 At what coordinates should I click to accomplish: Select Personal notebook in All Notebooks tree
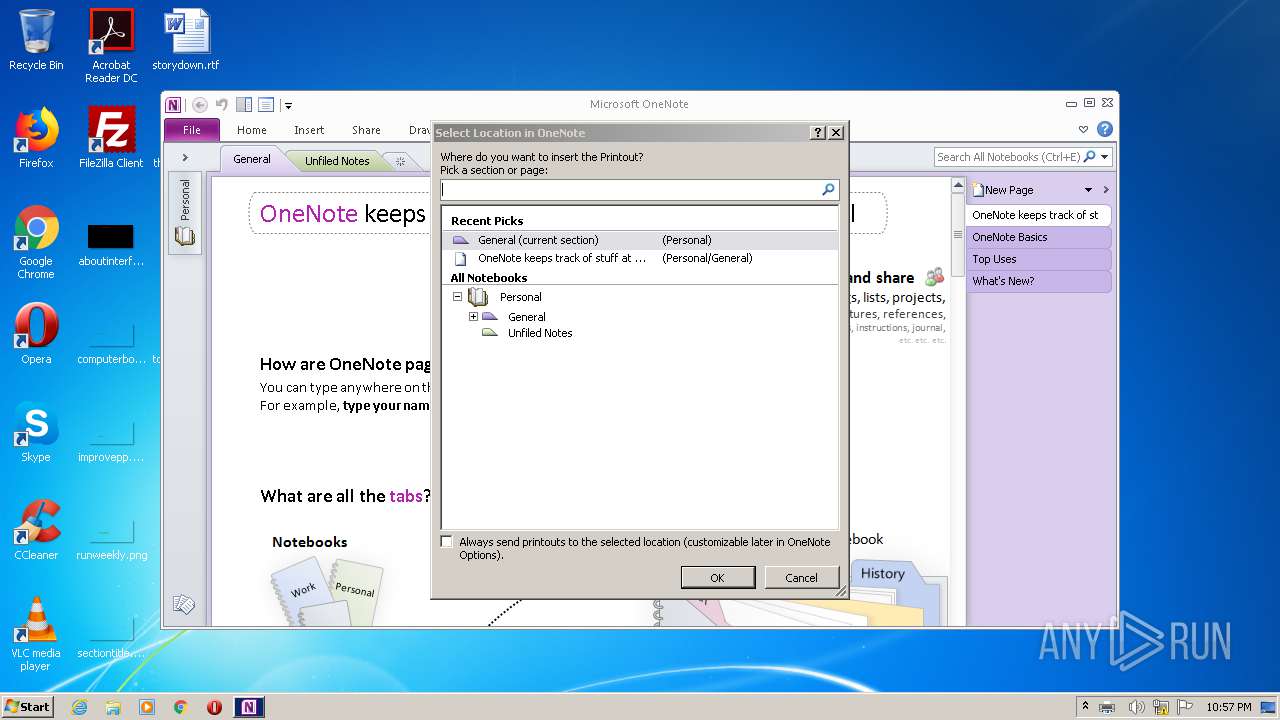click(x=521, y=297)
